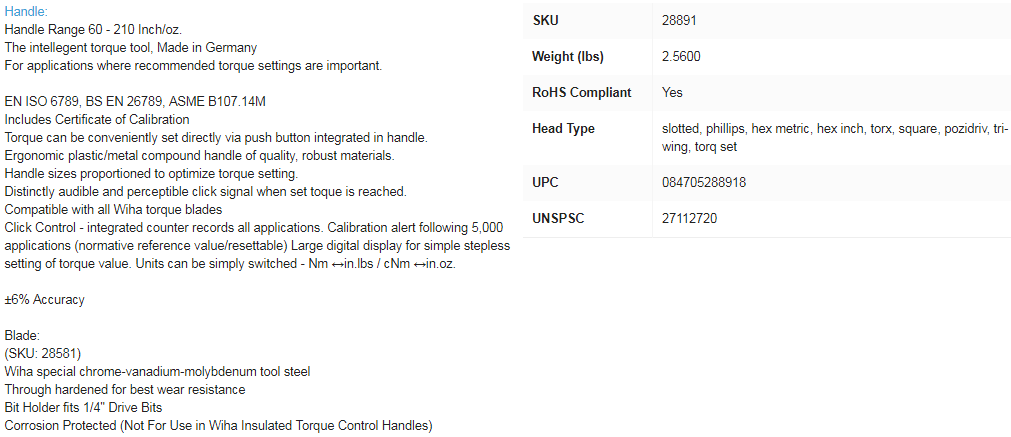Click the "(SKU: 28581)" blade reference

(43, 353)
